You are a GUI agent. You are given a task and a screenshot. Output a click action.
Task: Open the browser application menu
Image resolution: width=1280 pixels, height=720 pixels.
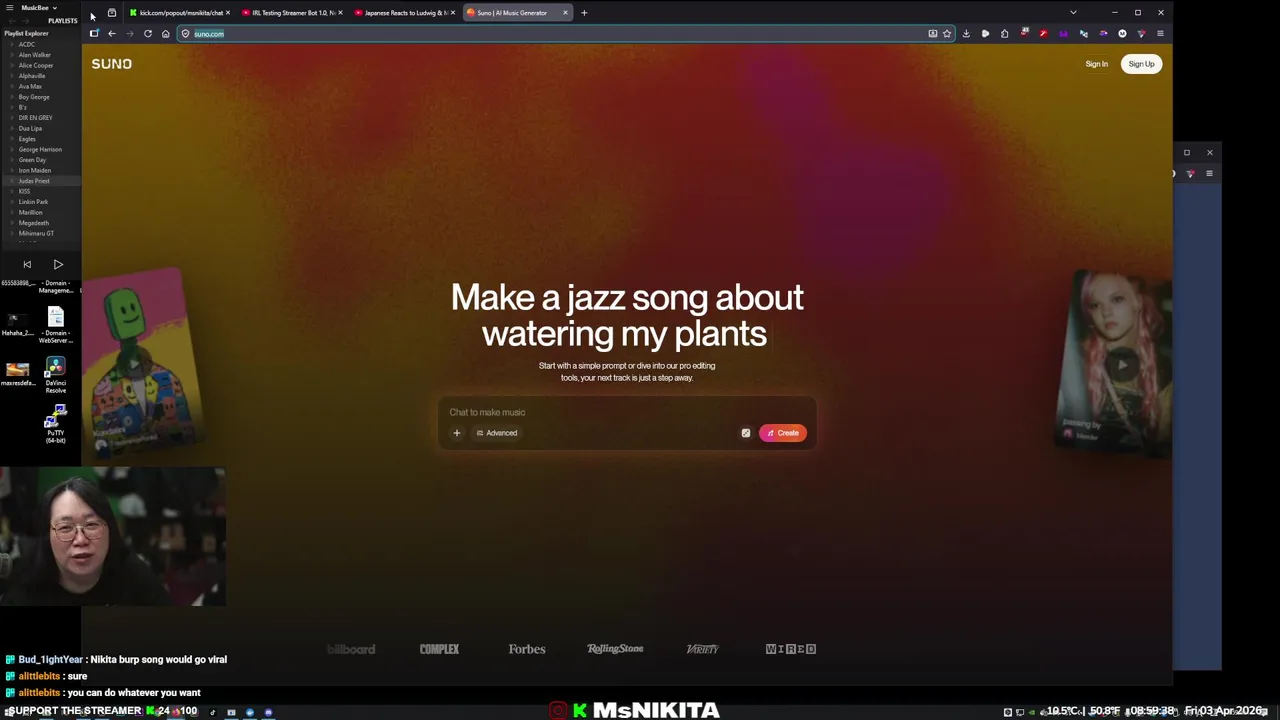[x=1160, y=34]
